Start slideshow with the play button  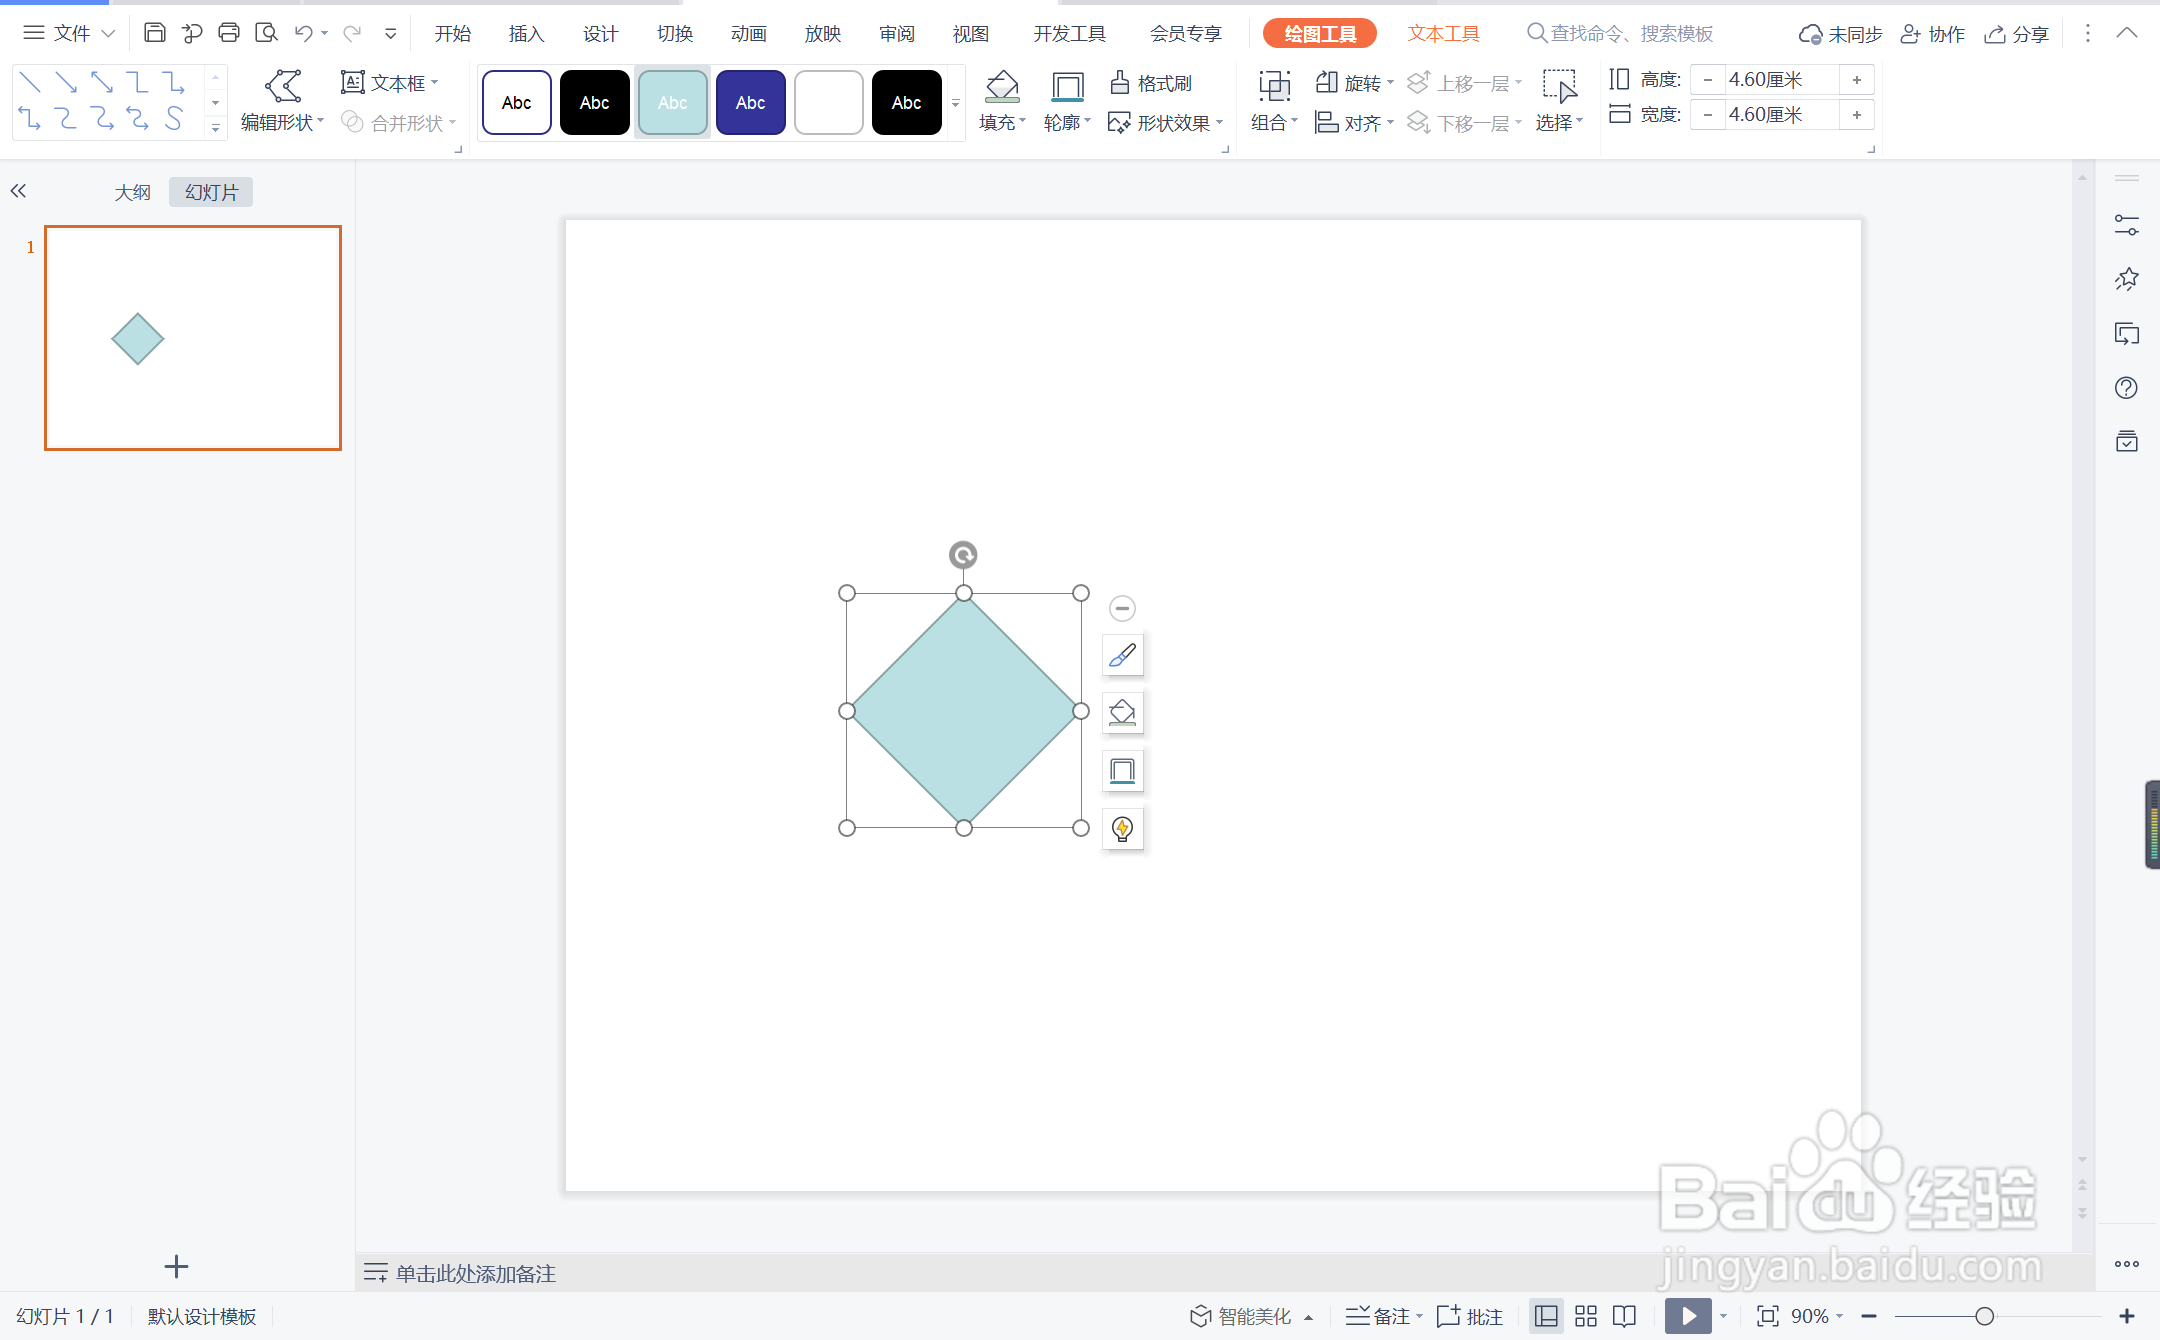[1688, 1316]
